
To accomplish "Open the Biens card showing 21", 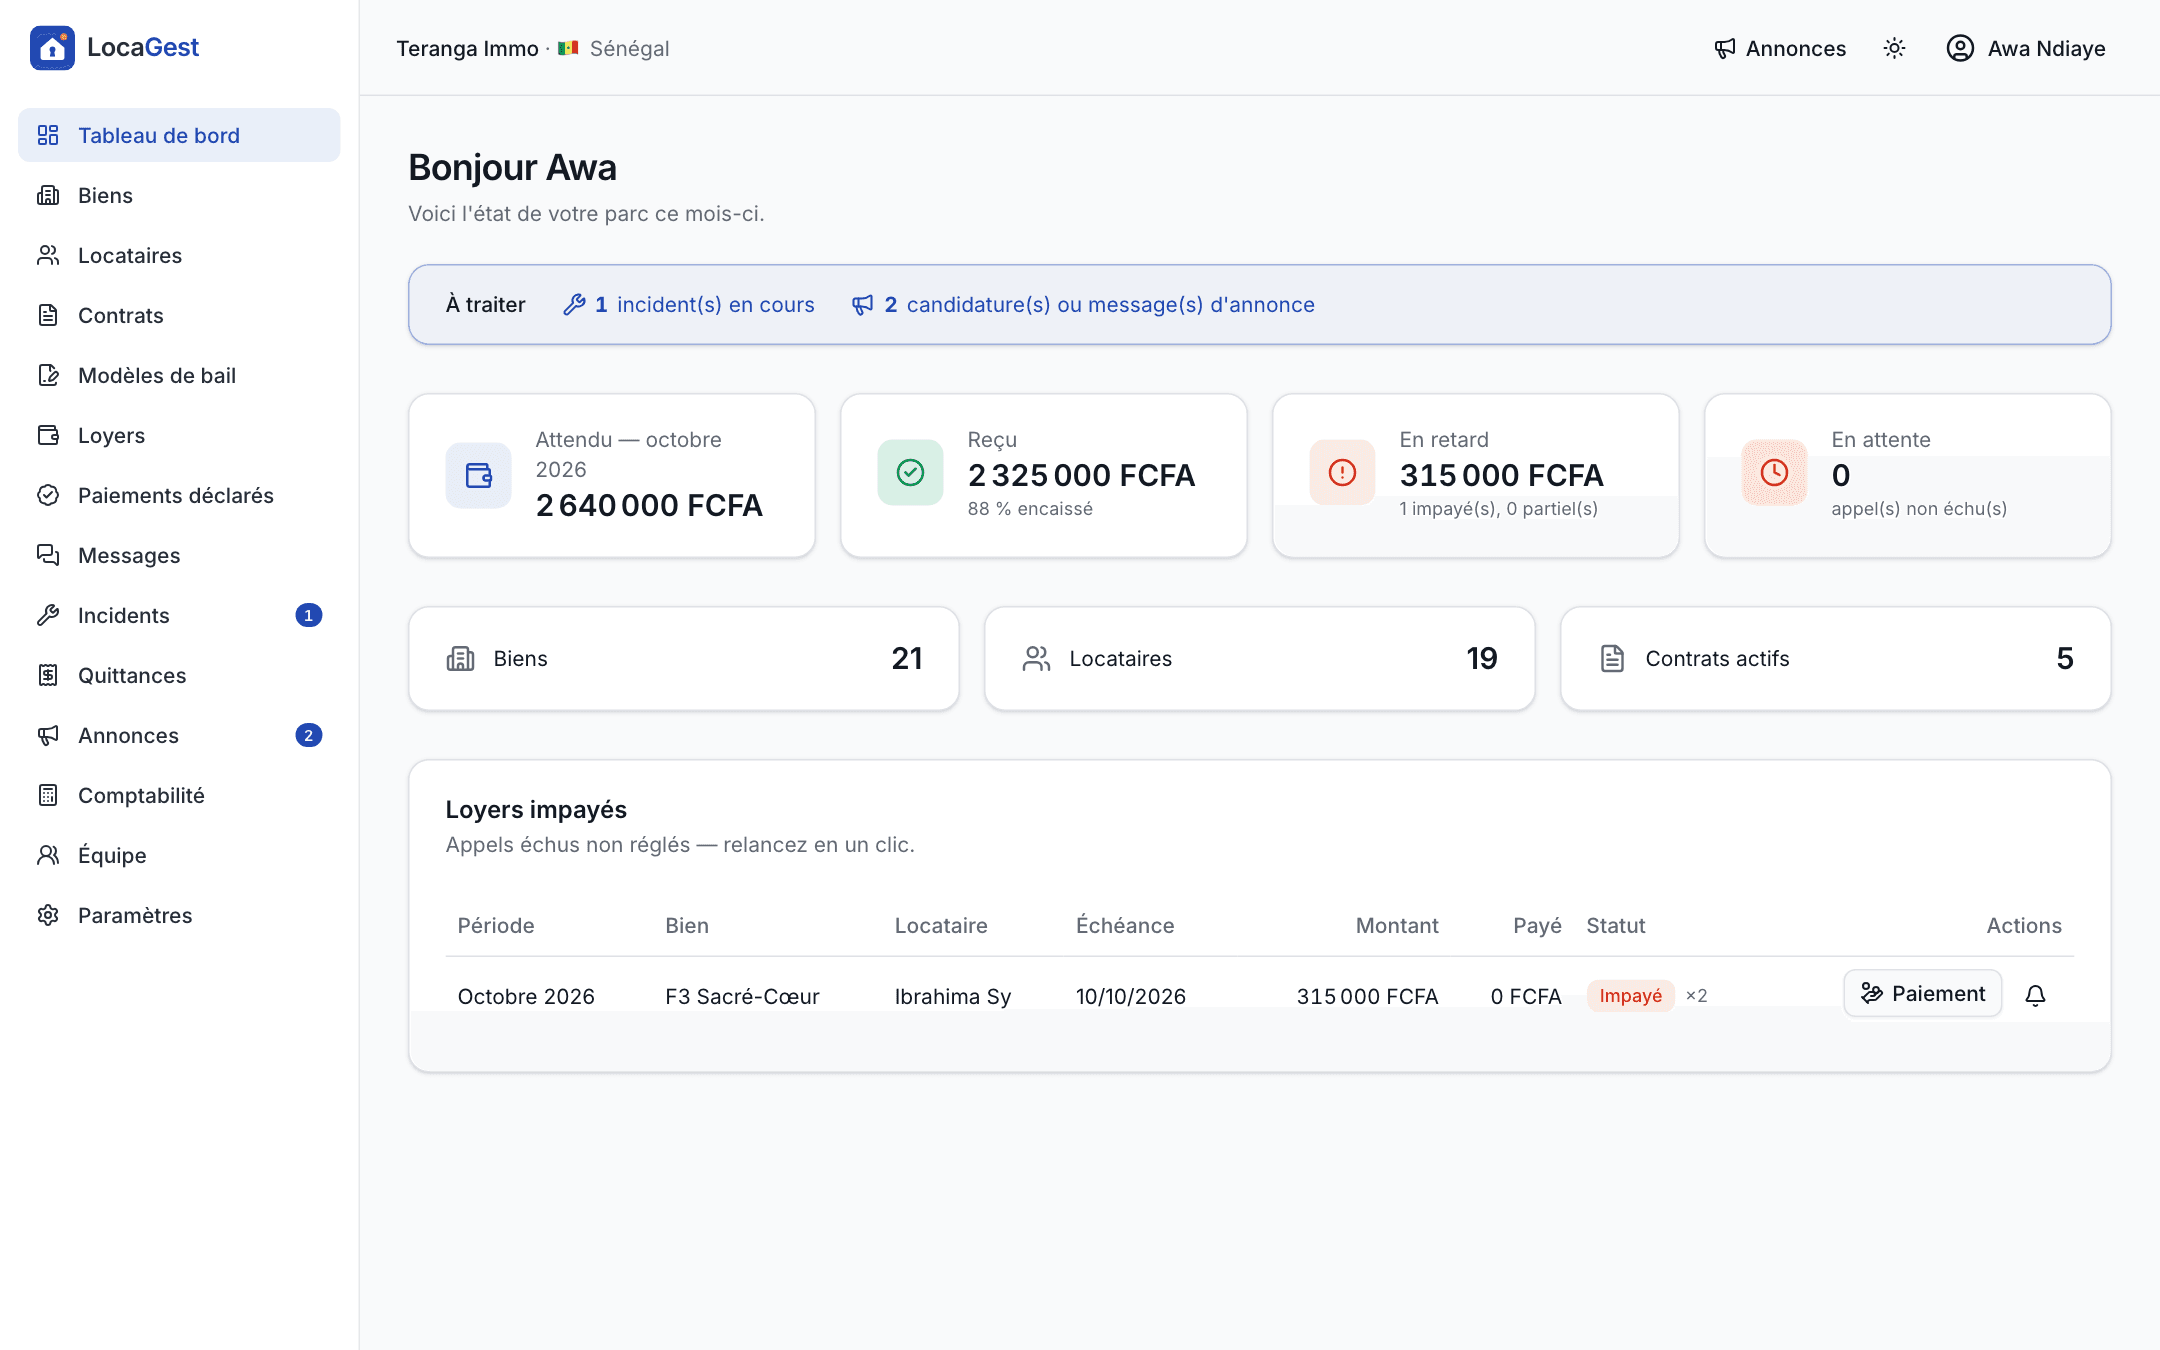I will tap(684, 658).
